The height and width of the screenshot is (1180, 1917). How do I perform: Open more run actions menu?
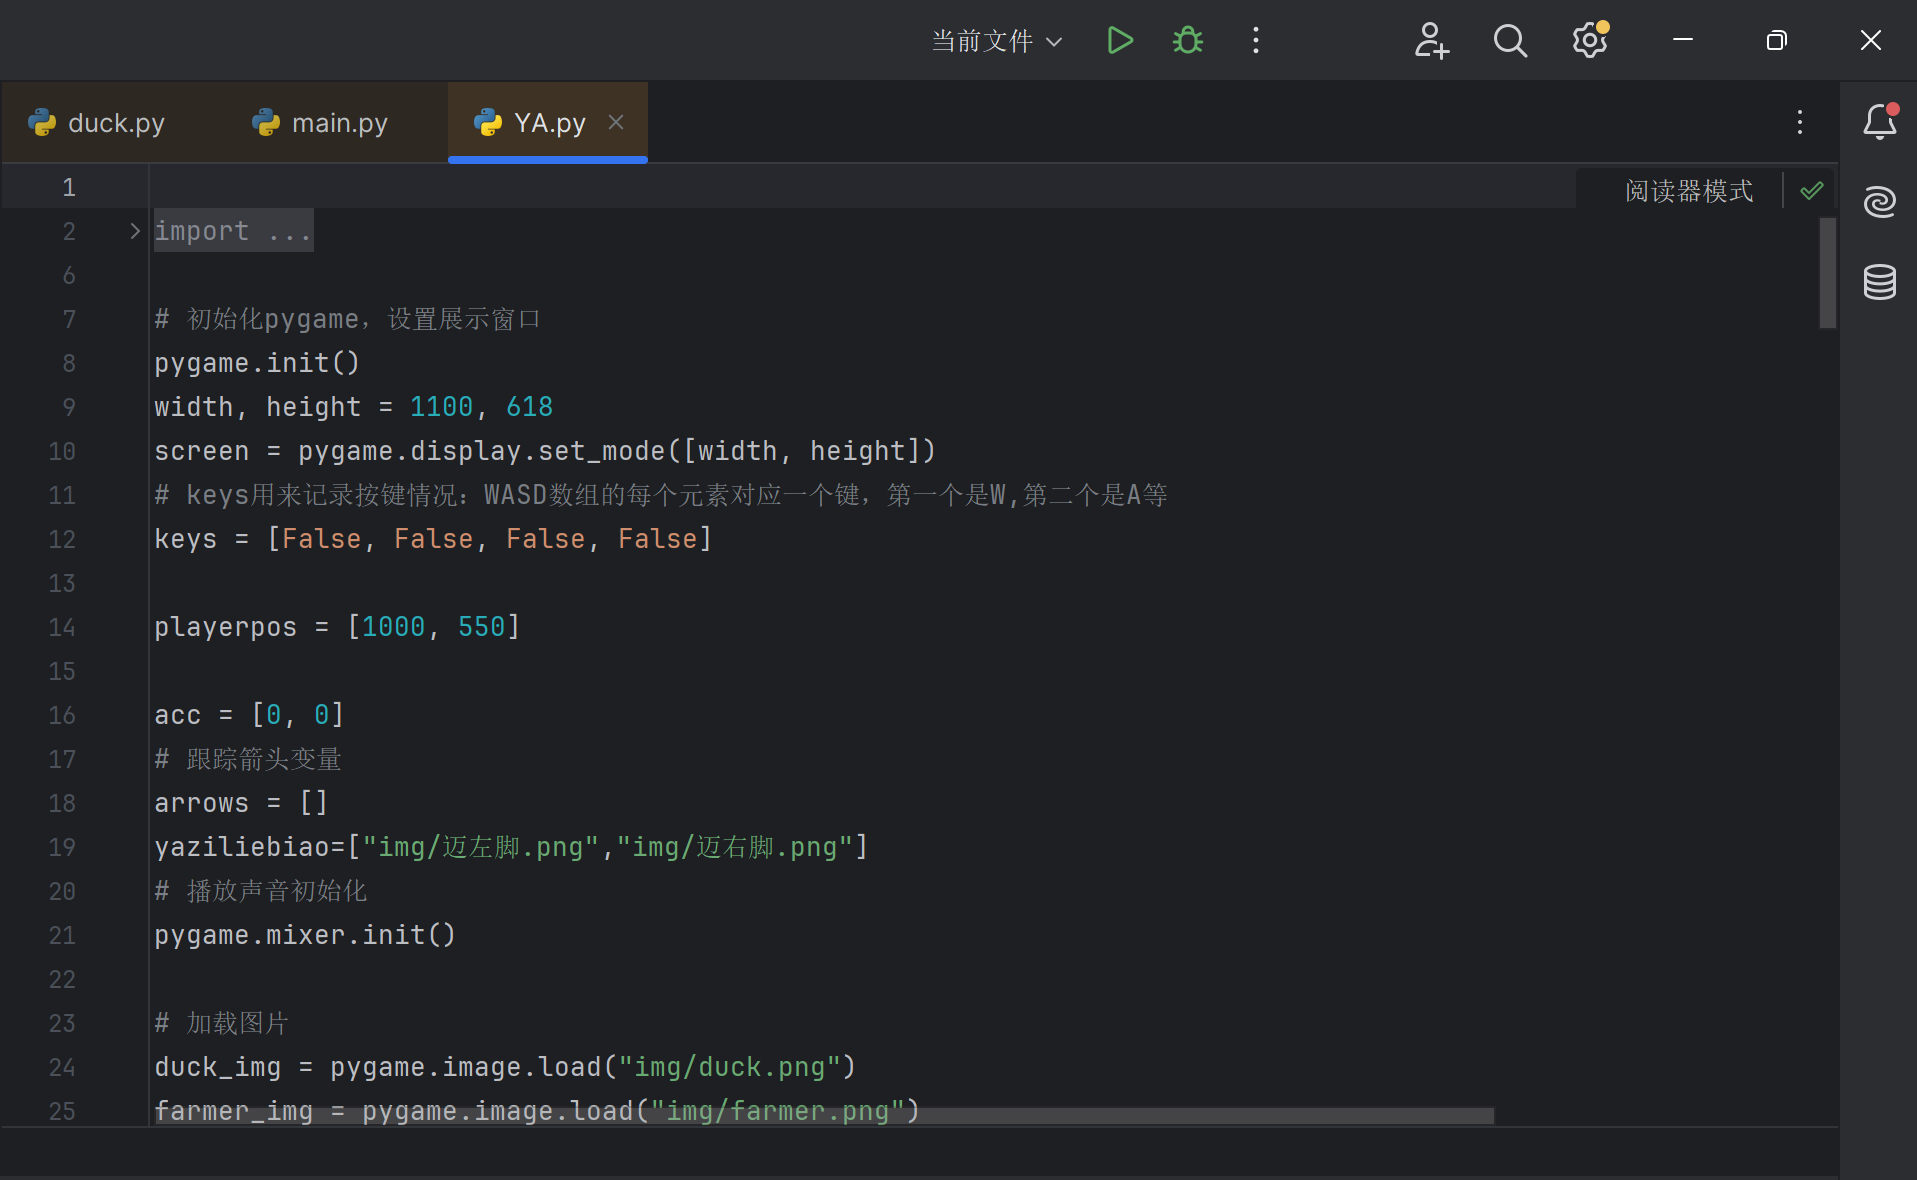pyautogui.click(x=1256, y=40)
